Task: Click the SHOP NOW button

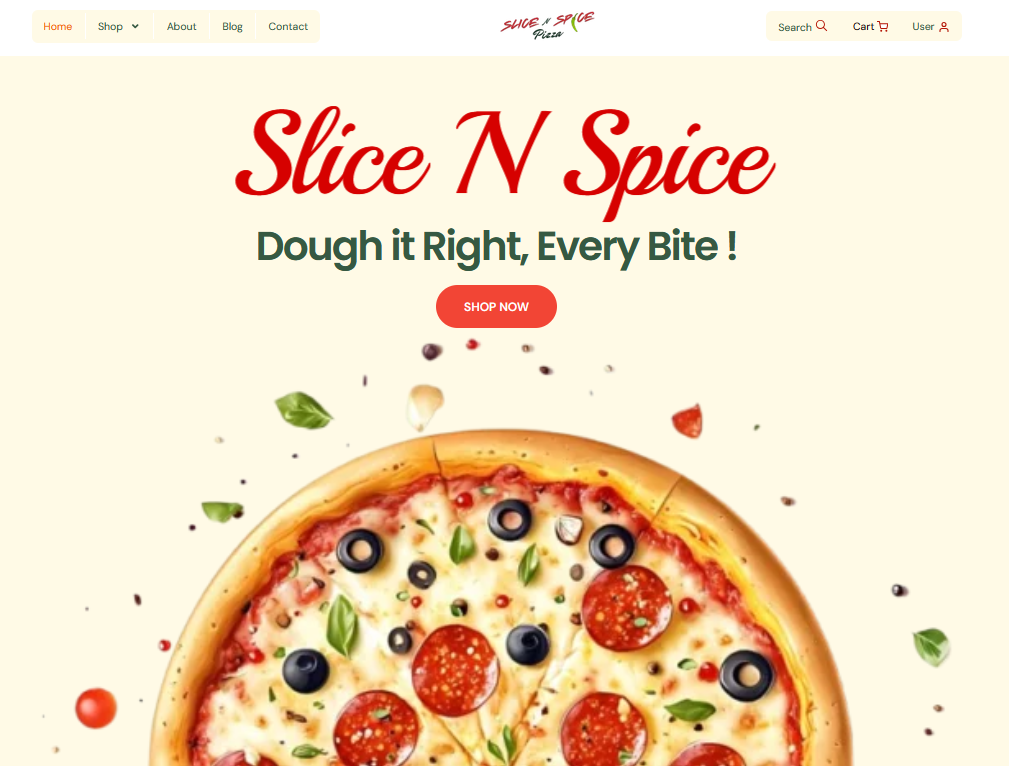Action: pos(496,306)
